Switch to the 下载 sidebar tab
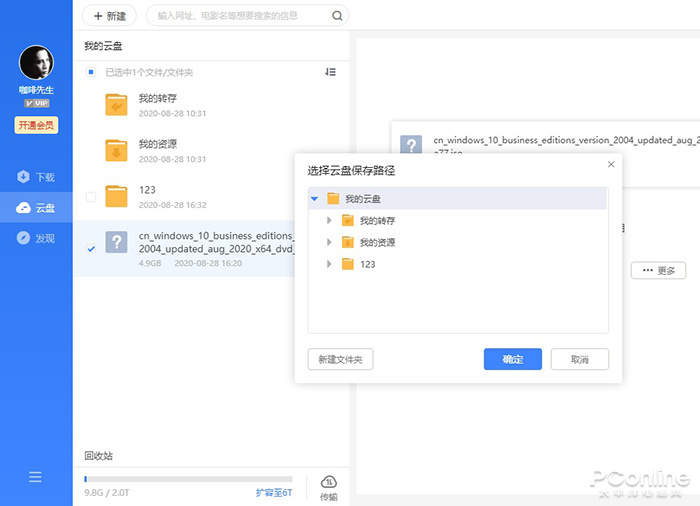 (36, 177)
